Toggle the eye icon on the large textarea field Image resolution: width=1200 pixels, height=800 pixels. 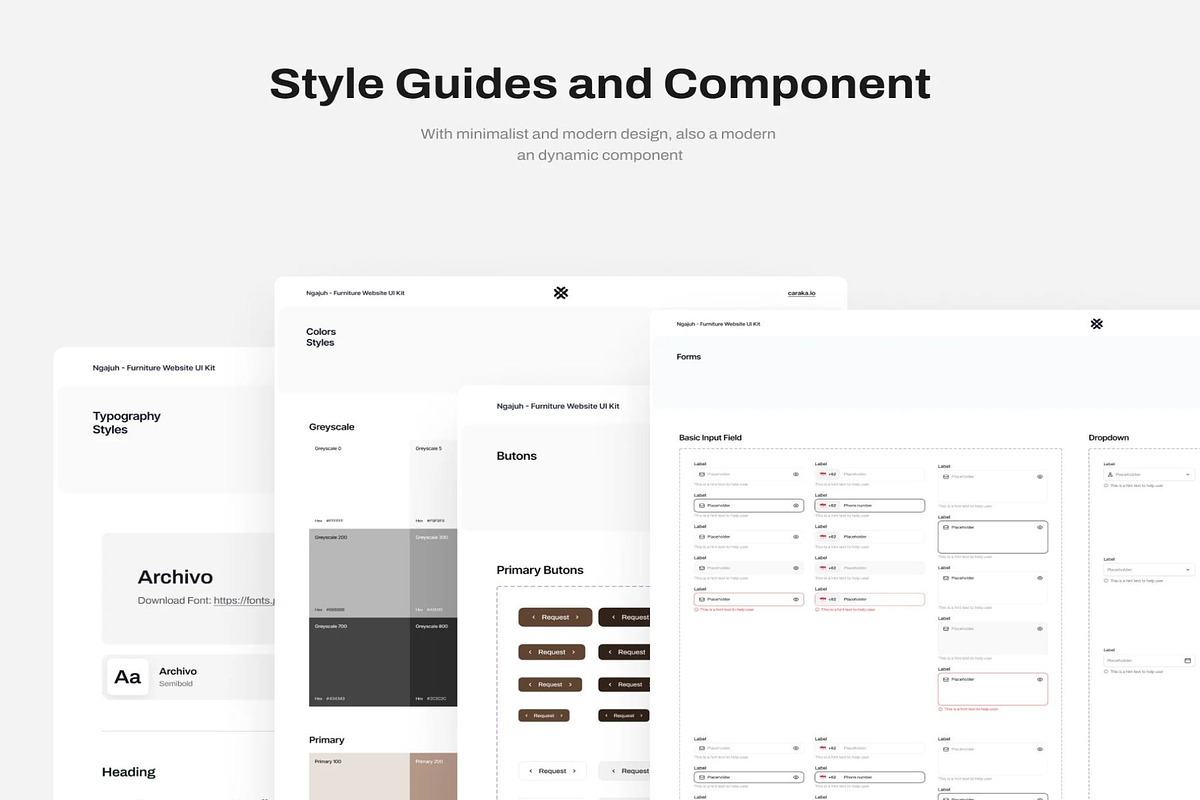(x=1039, y=528)
